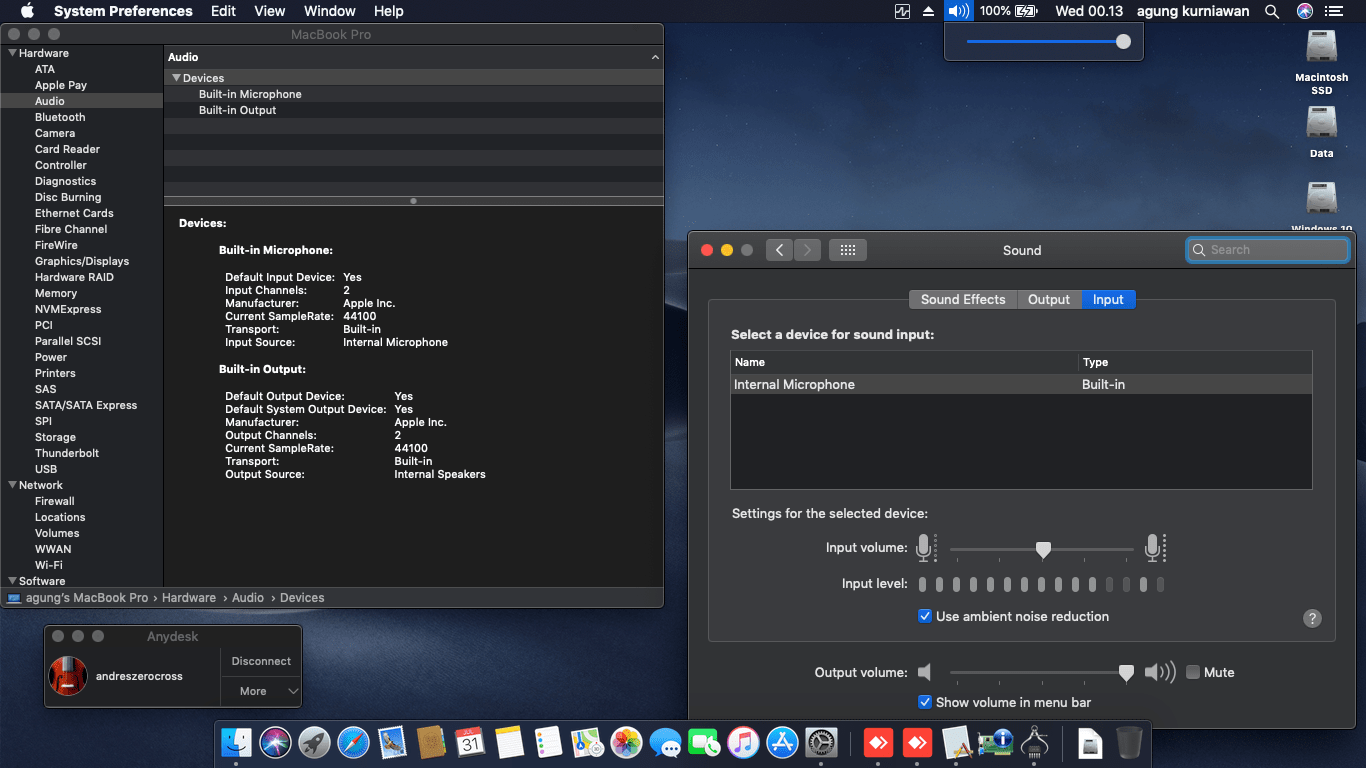The image size is (1366, 768).
Task: Click the help question mark in Sound preferences
Action: click(1312, 618)
